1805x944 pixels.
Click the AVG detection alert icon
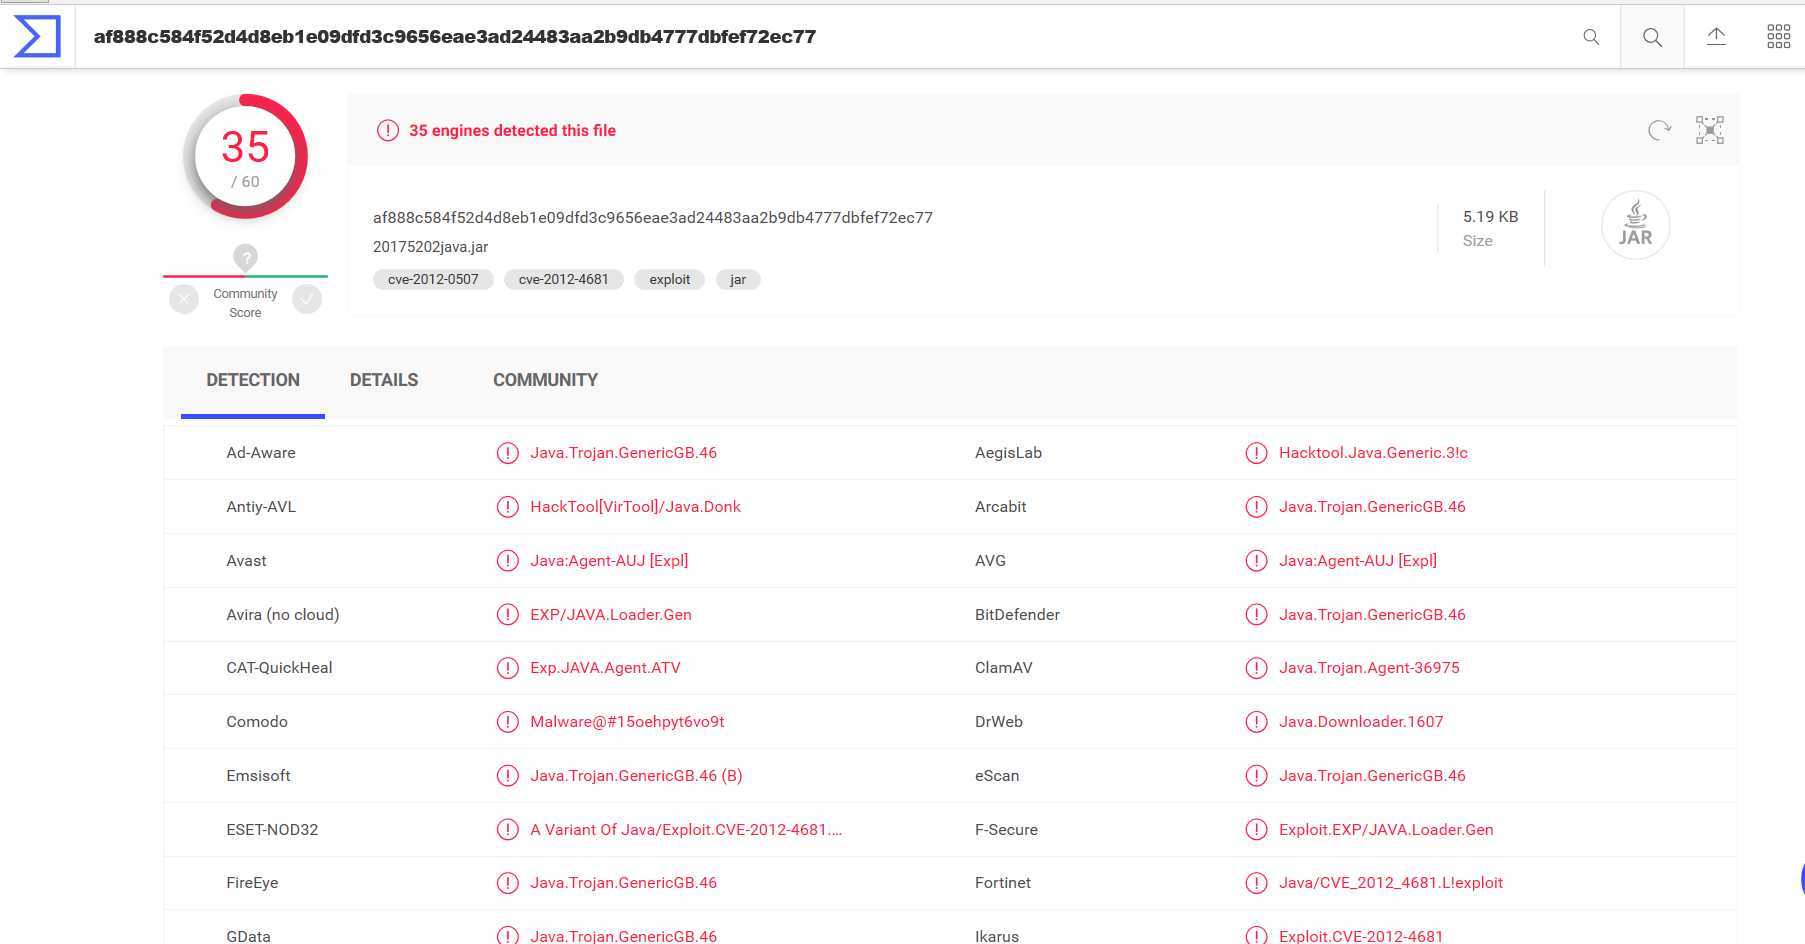(x=1256, y=561)
